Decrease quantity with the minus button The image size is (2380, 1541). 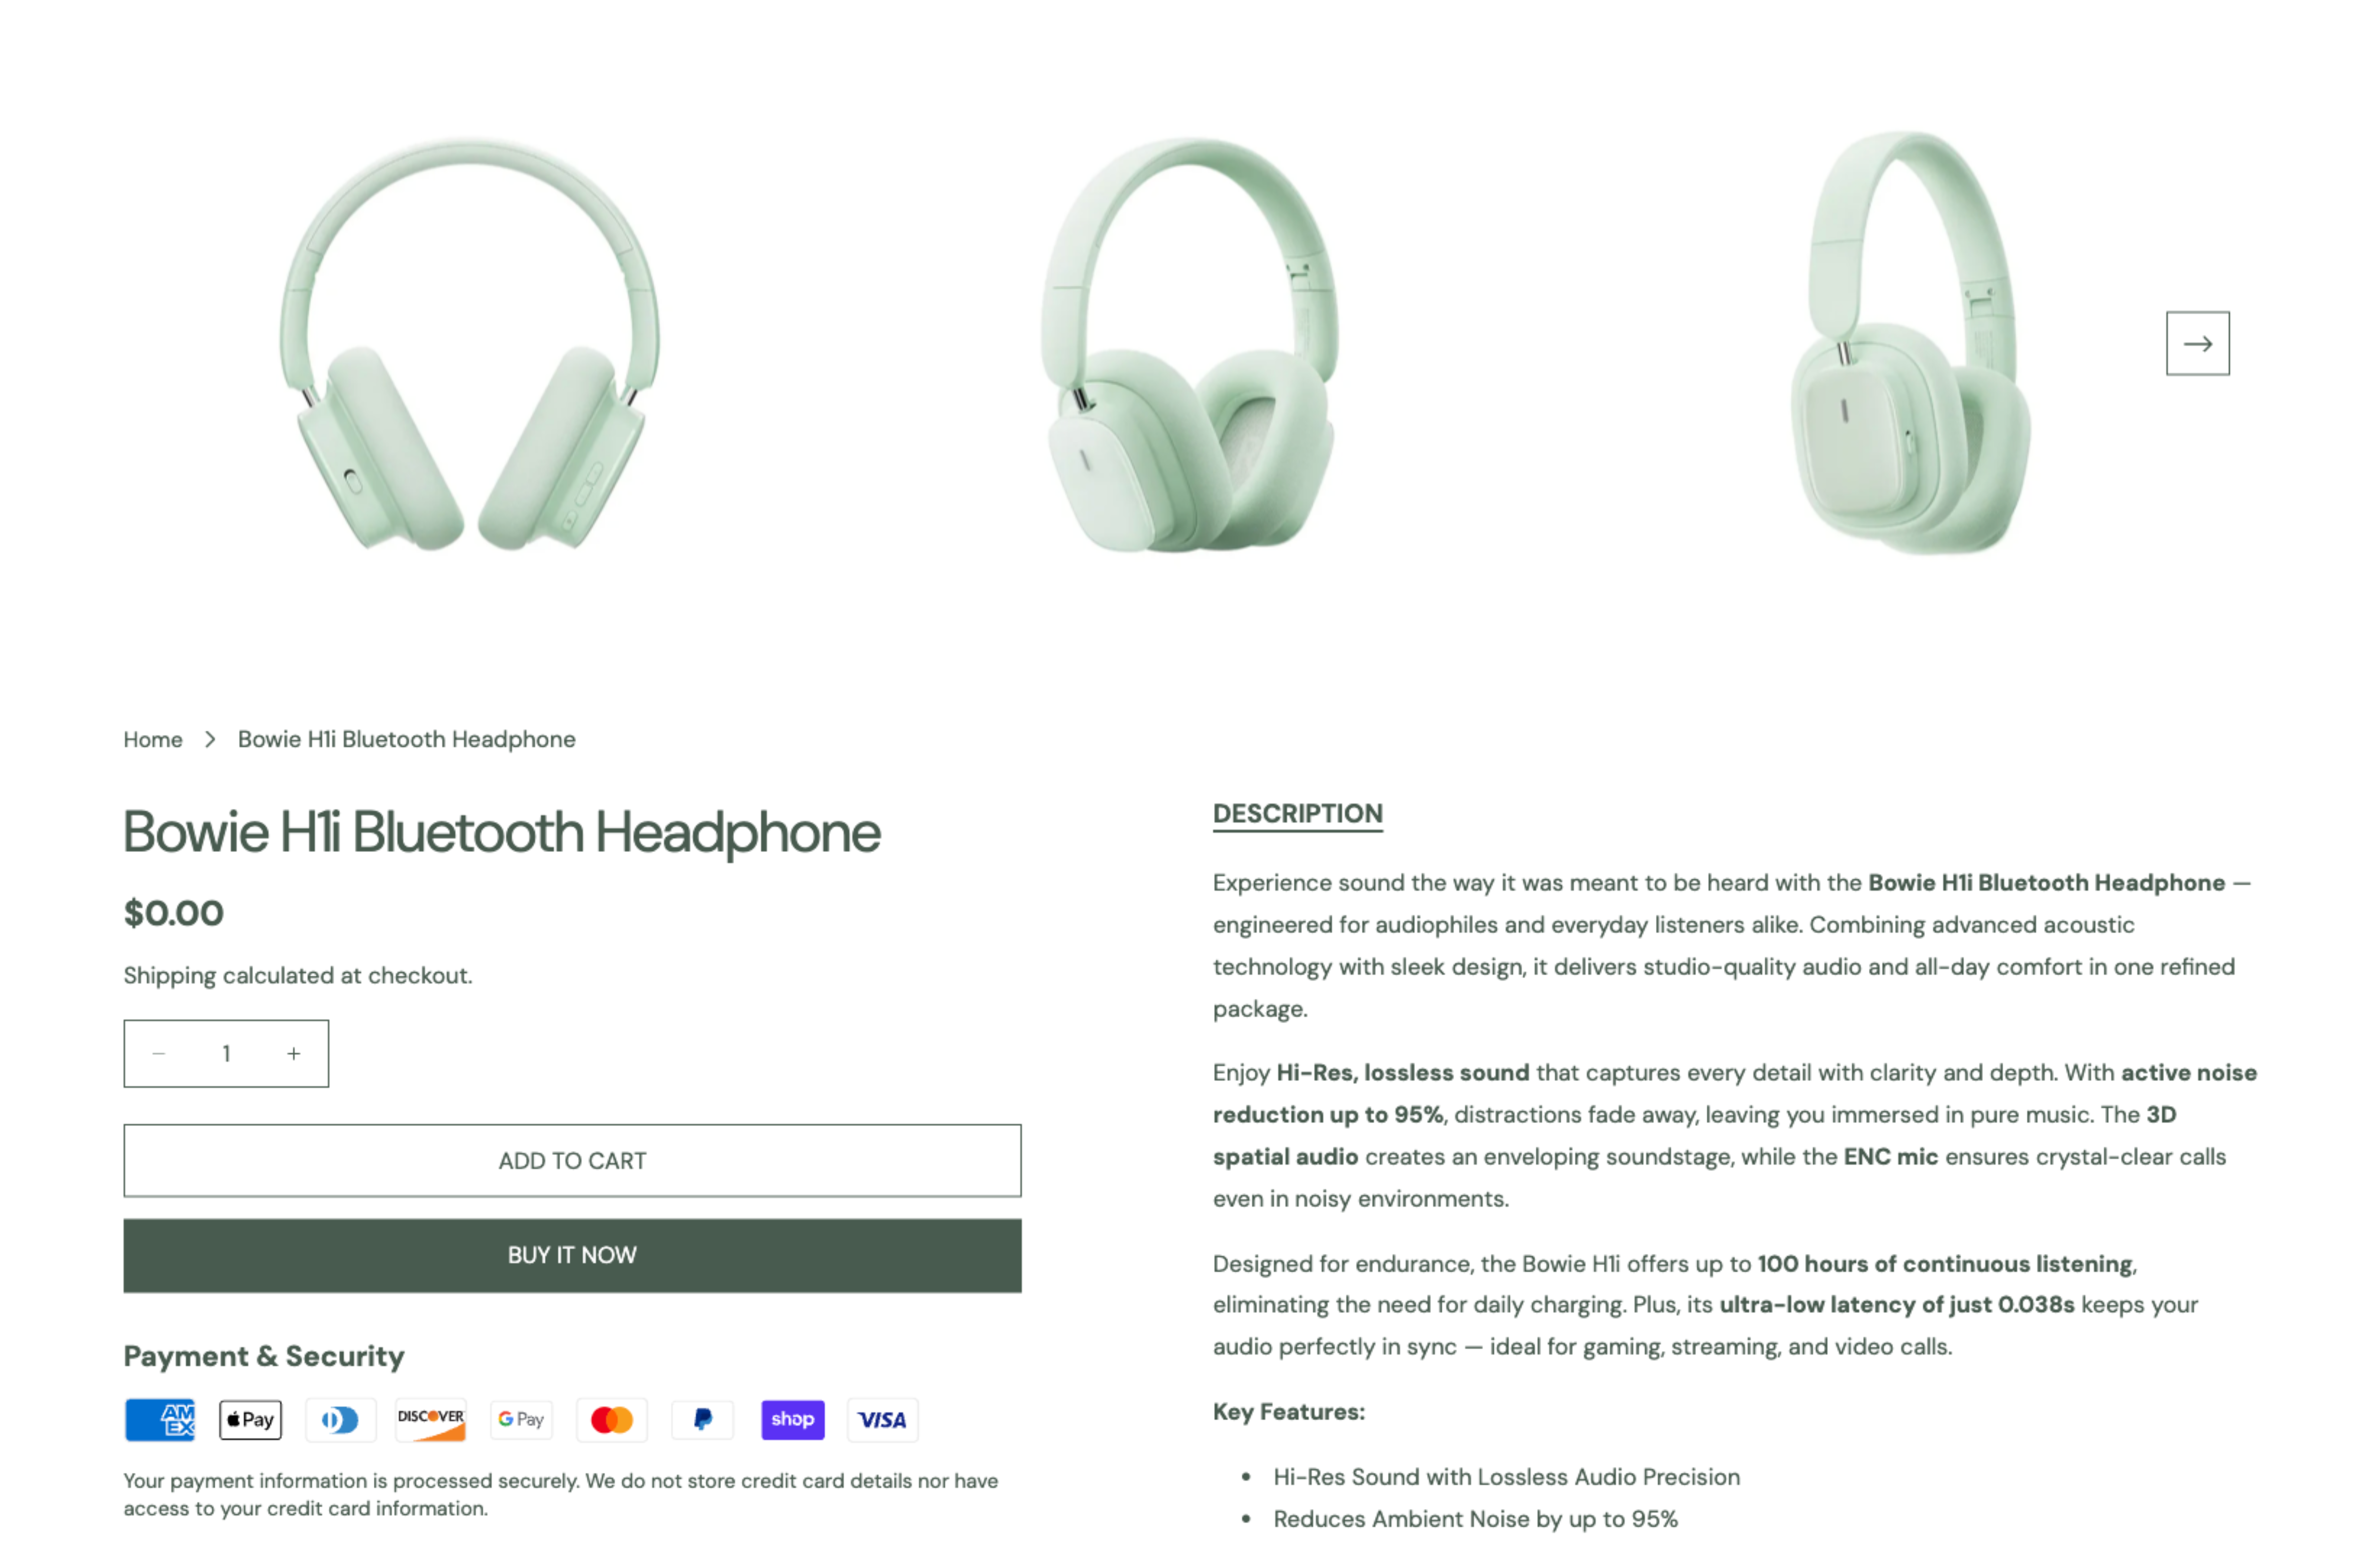158,1053
